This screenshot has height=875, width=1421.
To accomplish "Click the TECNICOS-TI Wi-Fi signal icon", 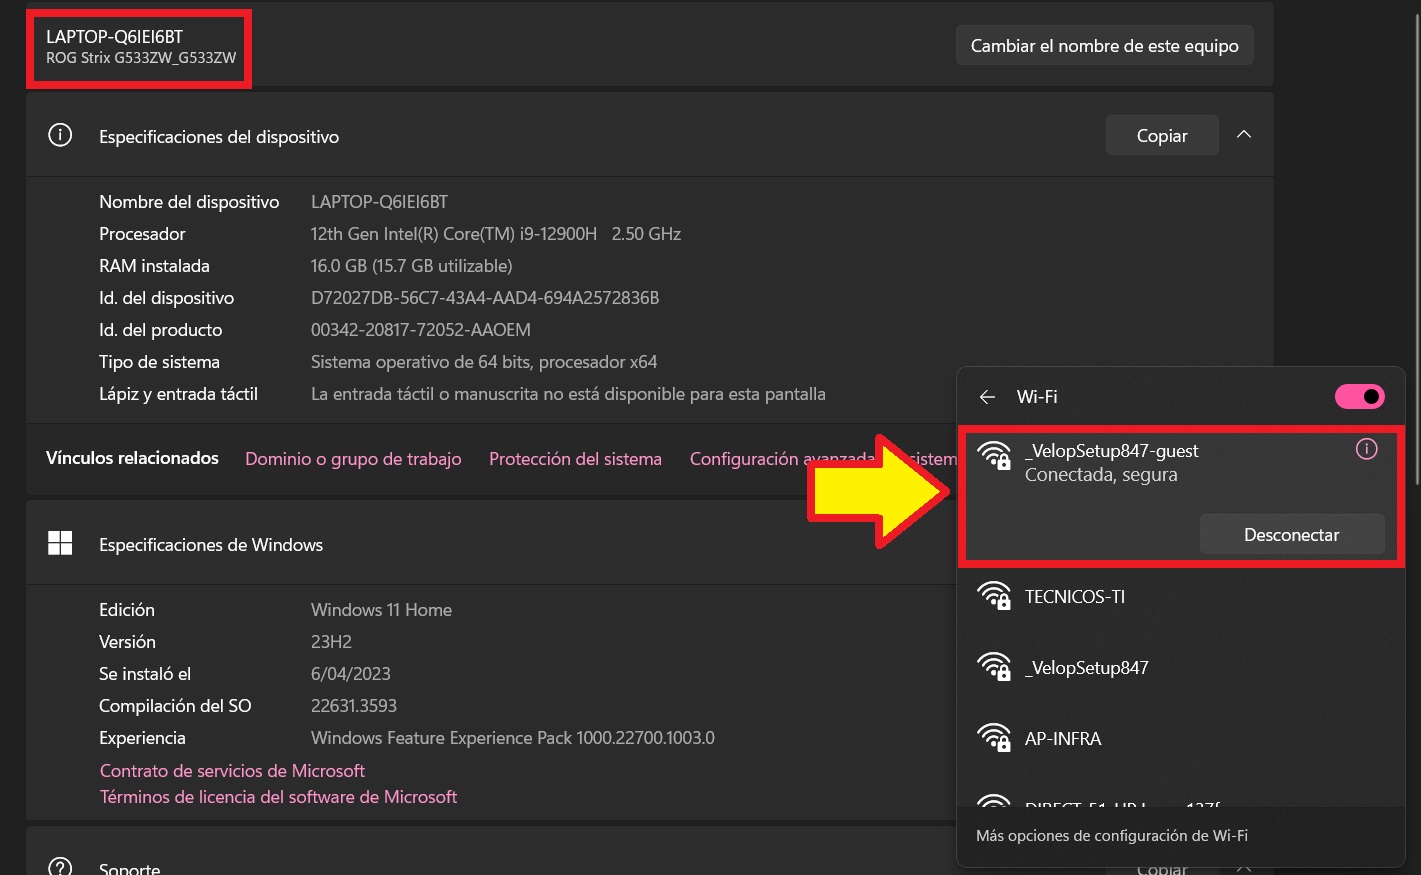I will coord(993,596).
